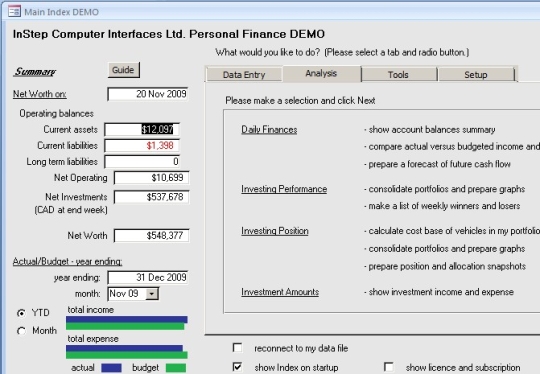
Task: Click the Main Index DEMO form icon
Action: pyautogui.click(x=14, y=12)
